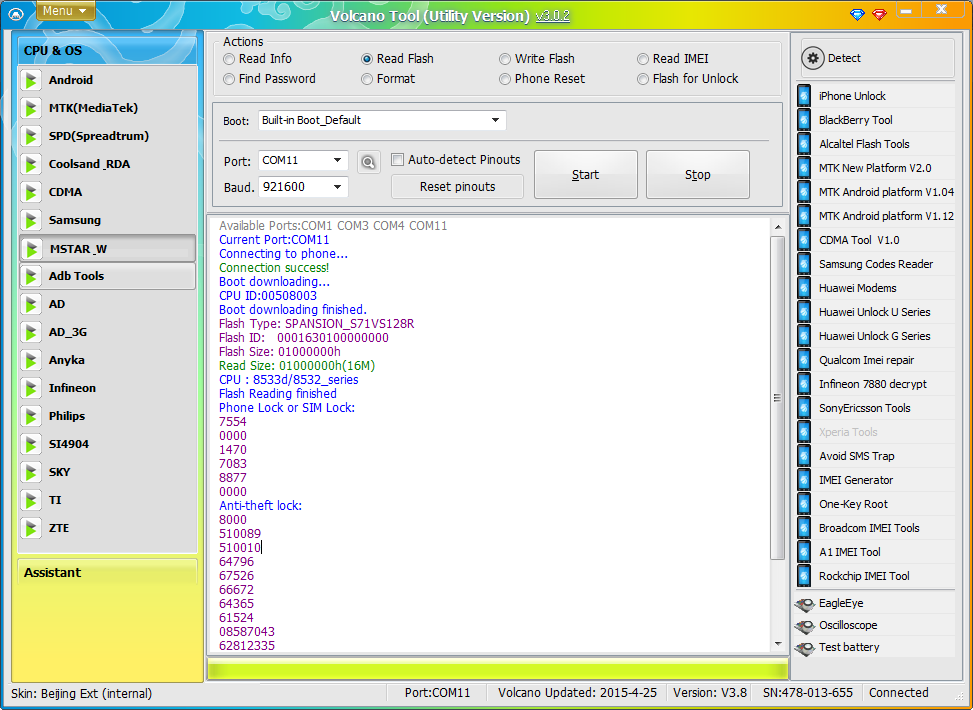Click the Avoid SMS Trap icon
Screen dimensions: 973x710
[x=804, y=456]
